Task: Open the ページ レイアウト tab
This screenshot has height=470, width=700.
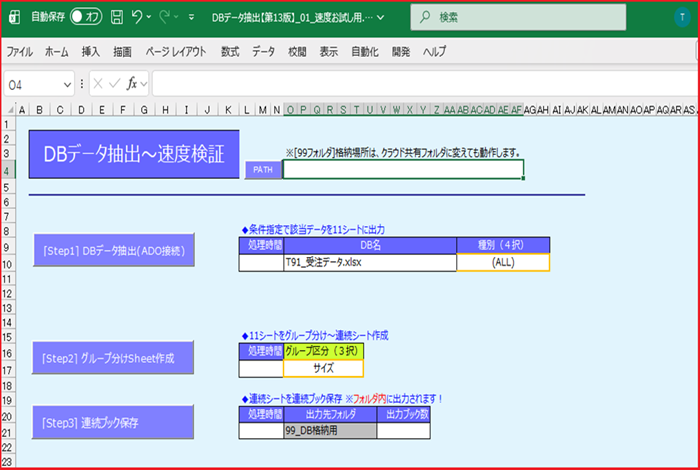Action: click(175, 52)
